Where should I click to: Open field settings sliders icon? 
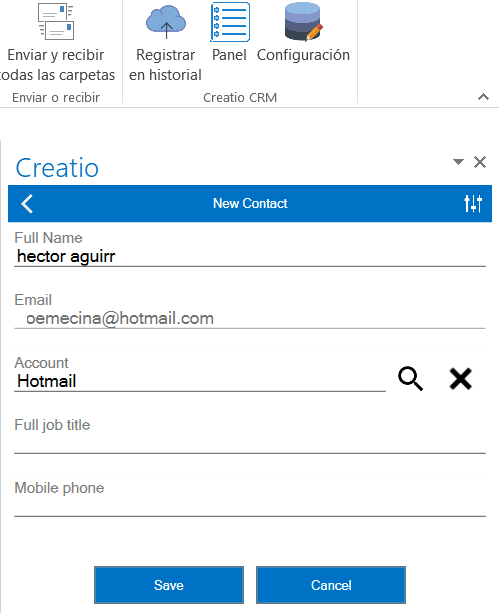click(x=473, y=203)
